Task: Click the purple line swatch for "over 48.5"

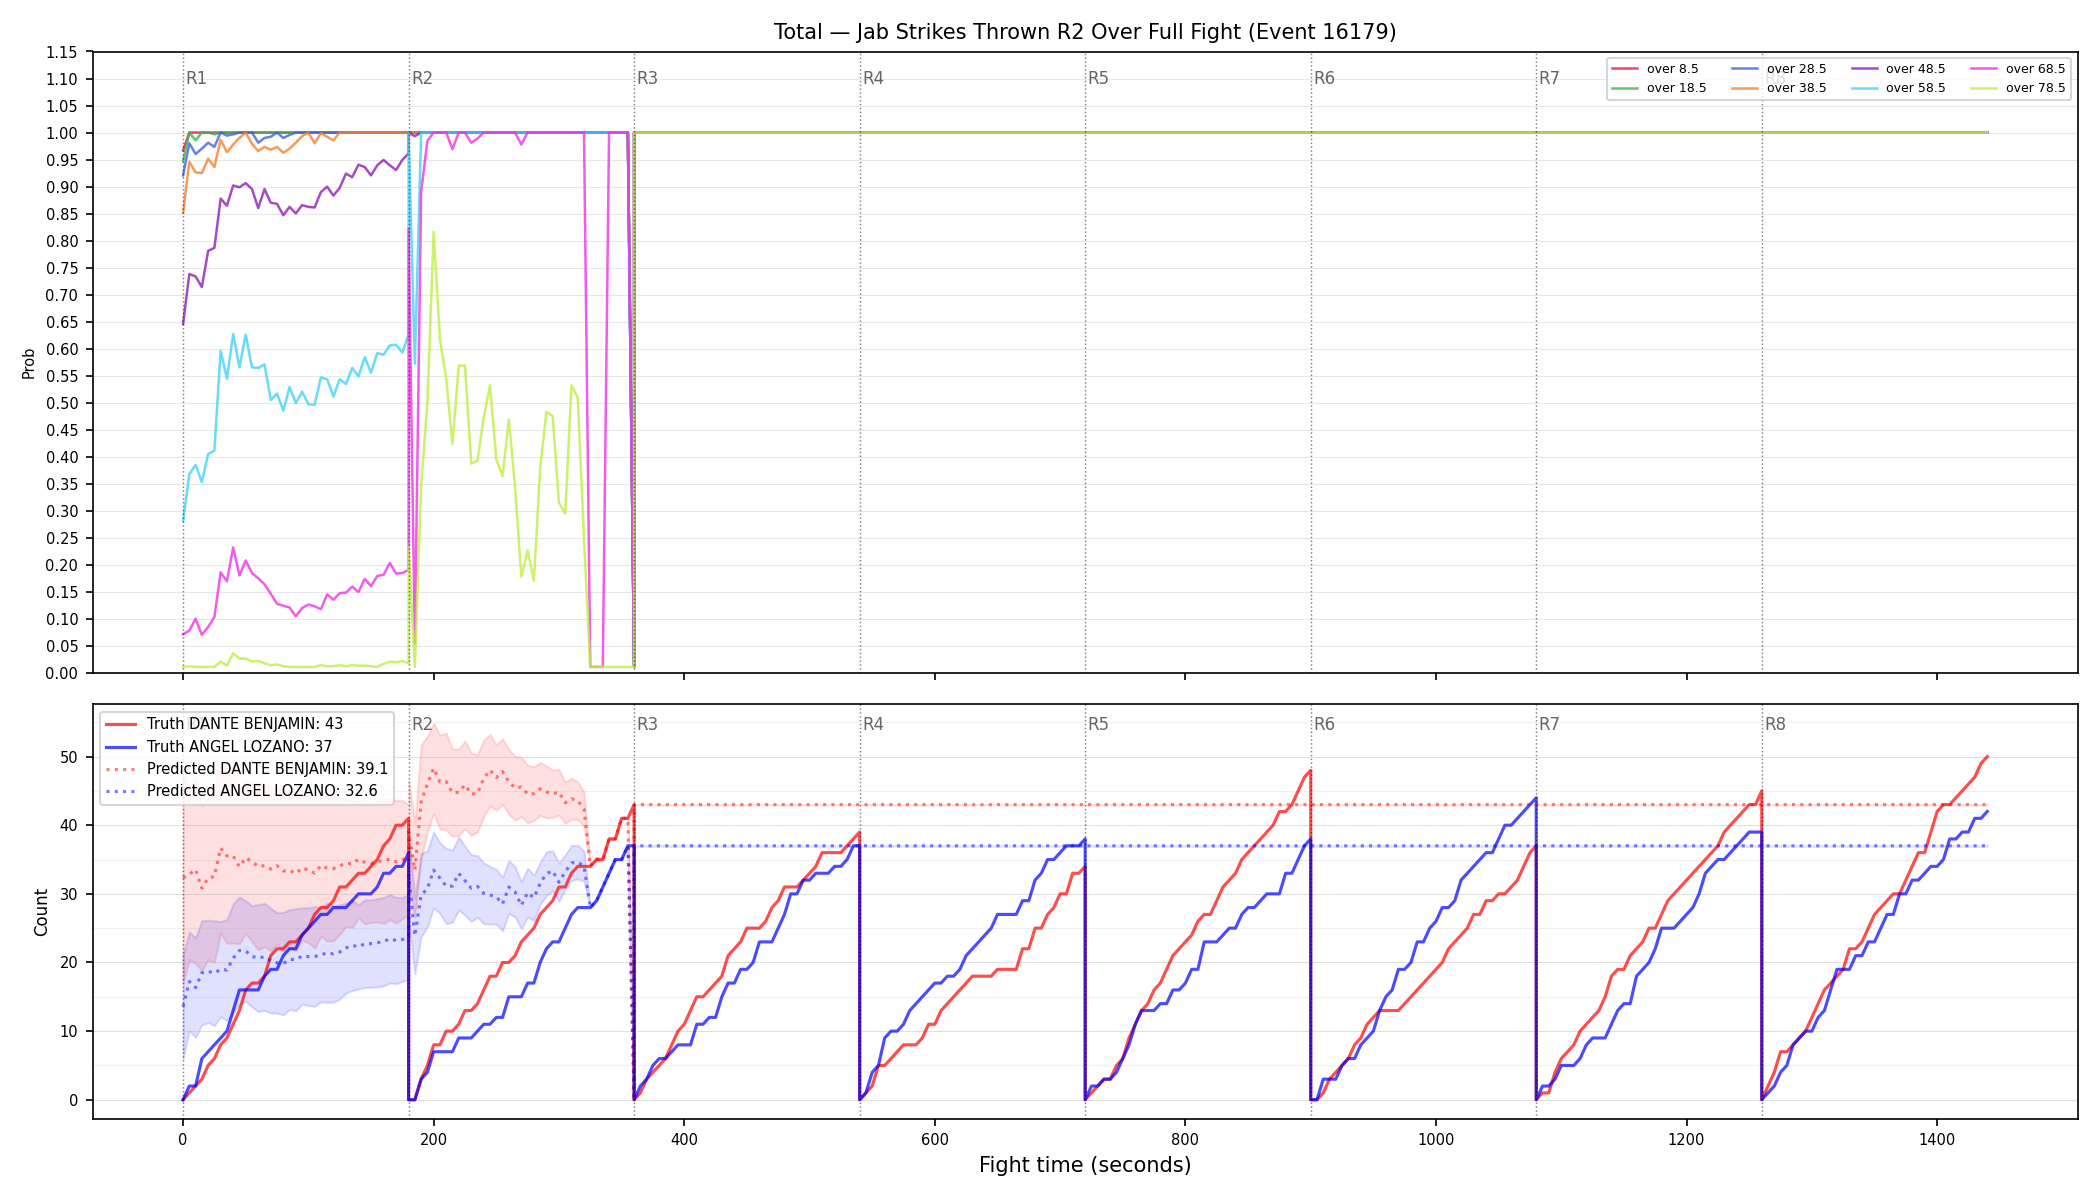Action: pos(1865,69)
